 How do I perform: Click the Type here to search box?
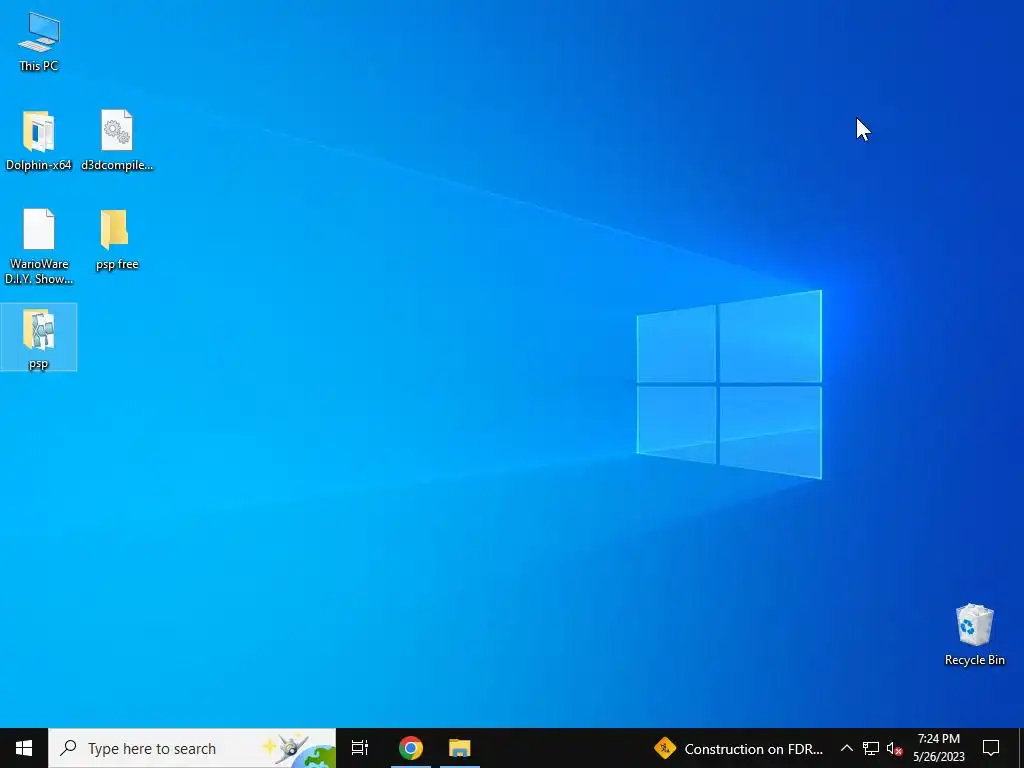tap(192, 748)
